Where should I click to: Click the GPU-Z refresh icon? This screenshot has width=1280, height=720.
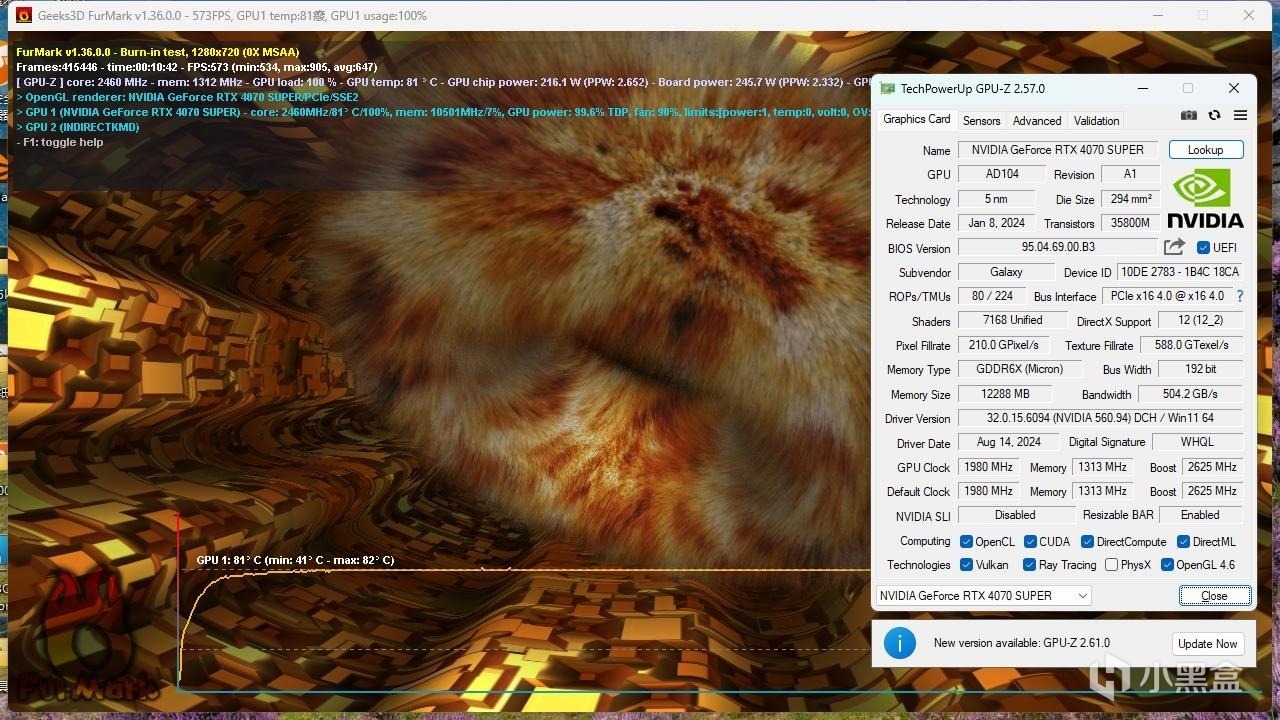tap(1214, 116)
